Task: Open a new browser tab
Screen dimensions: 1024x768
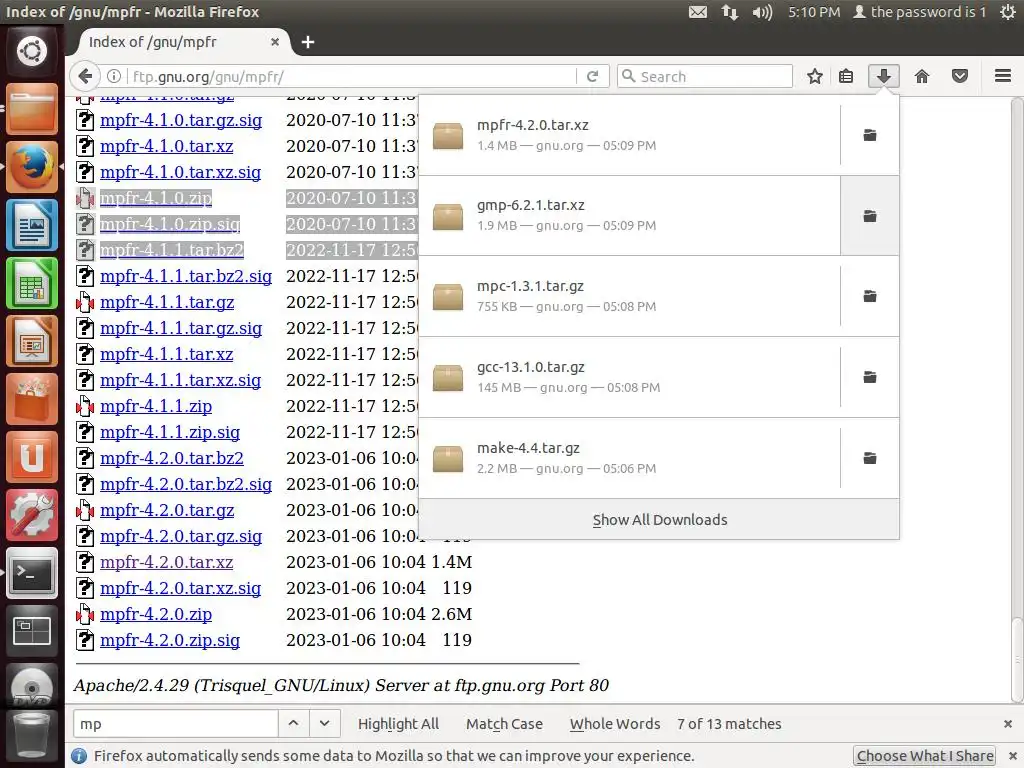Action: (x=308, y=42)
